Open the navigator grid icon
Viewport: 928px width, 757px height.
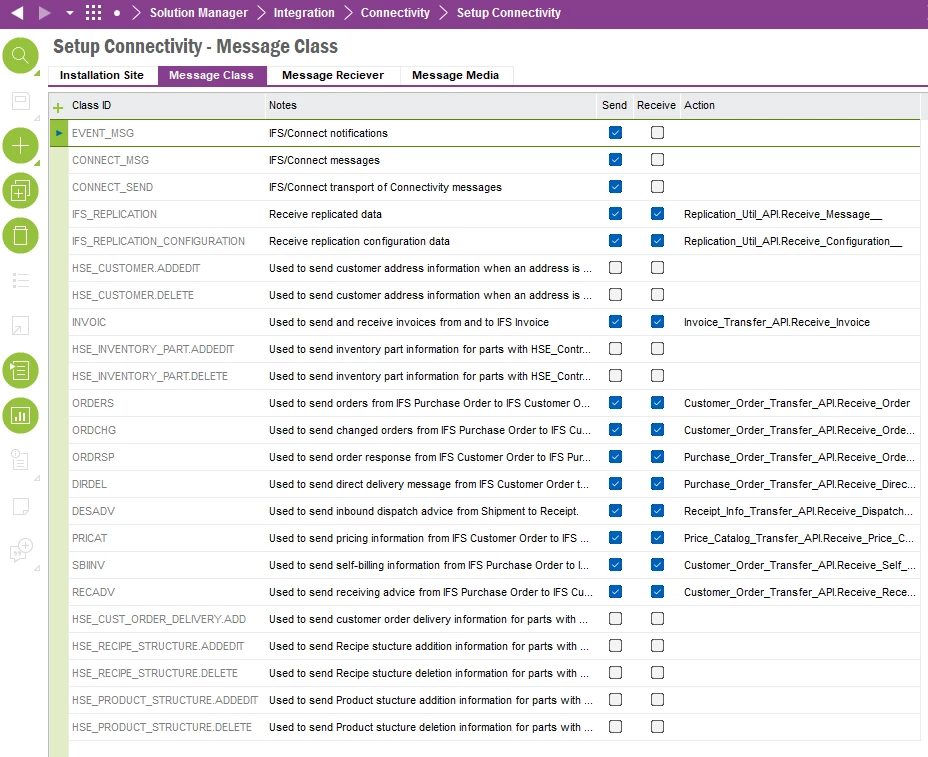tap(93, 13)
